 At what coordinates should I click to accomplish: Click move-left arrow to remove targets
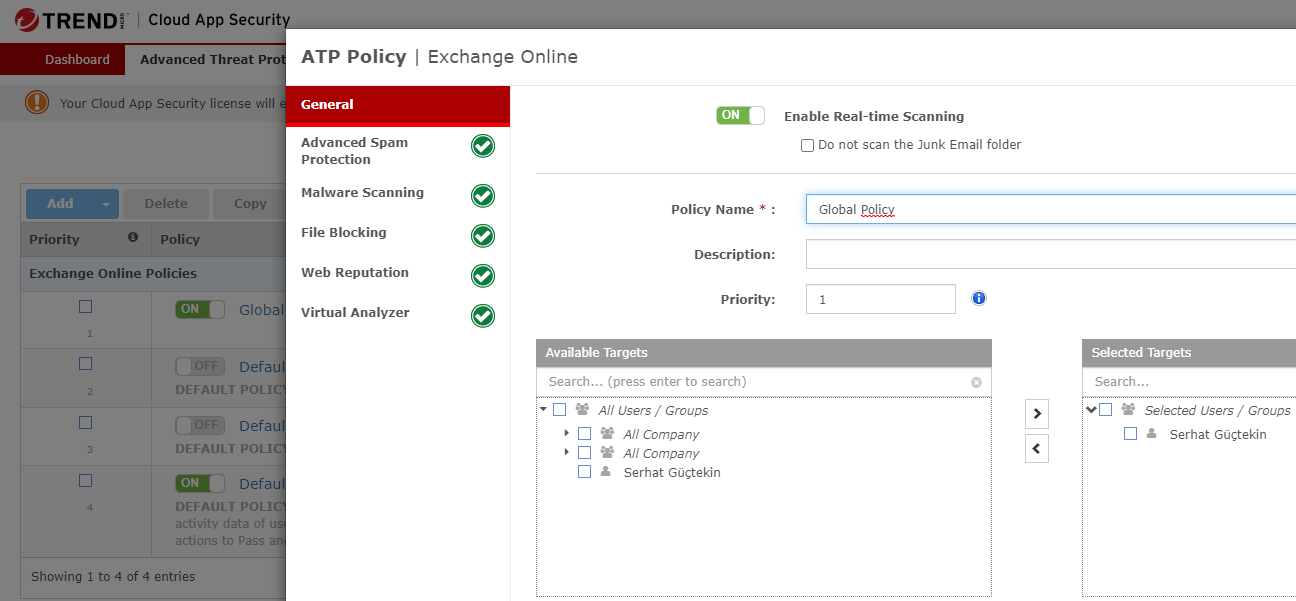[x=1037, y=449]
